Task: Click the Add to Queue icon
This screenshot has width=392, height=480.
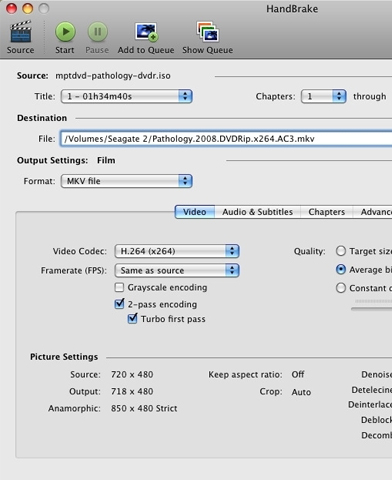Action: pyautogui.click(x=146, y=32)
